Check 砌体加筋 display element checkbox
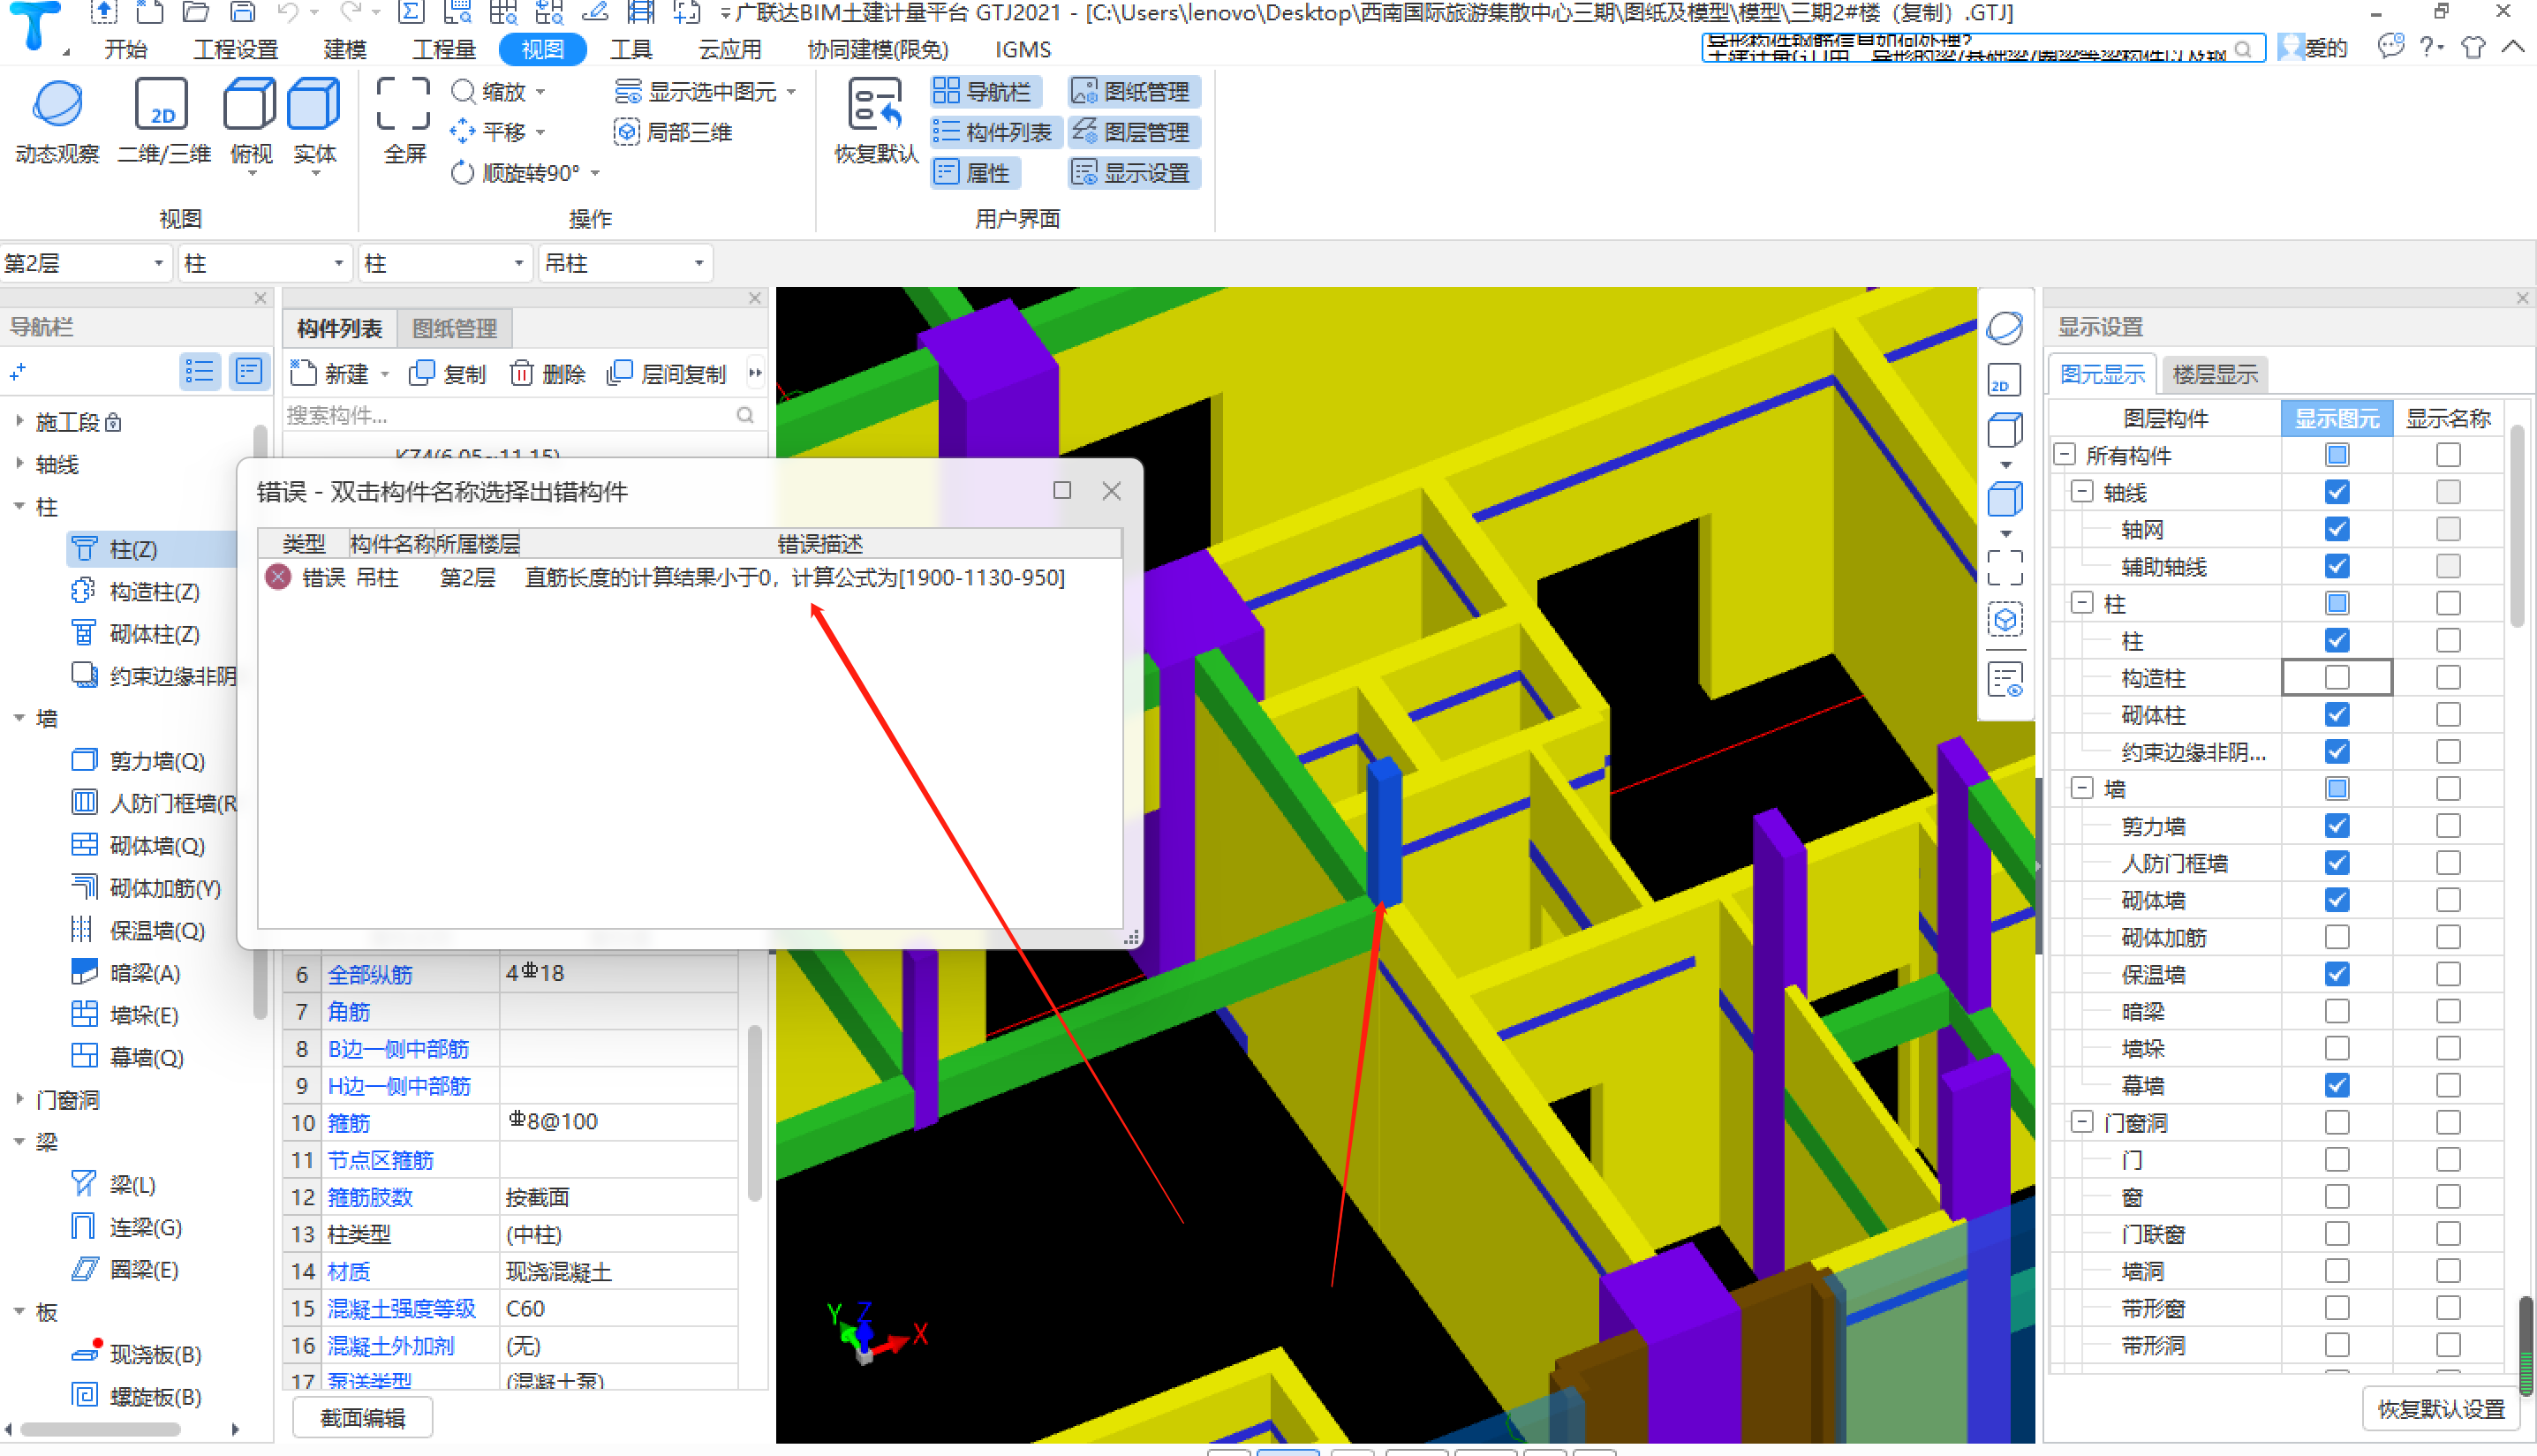The image size is (2537, 1456). 2337,937
